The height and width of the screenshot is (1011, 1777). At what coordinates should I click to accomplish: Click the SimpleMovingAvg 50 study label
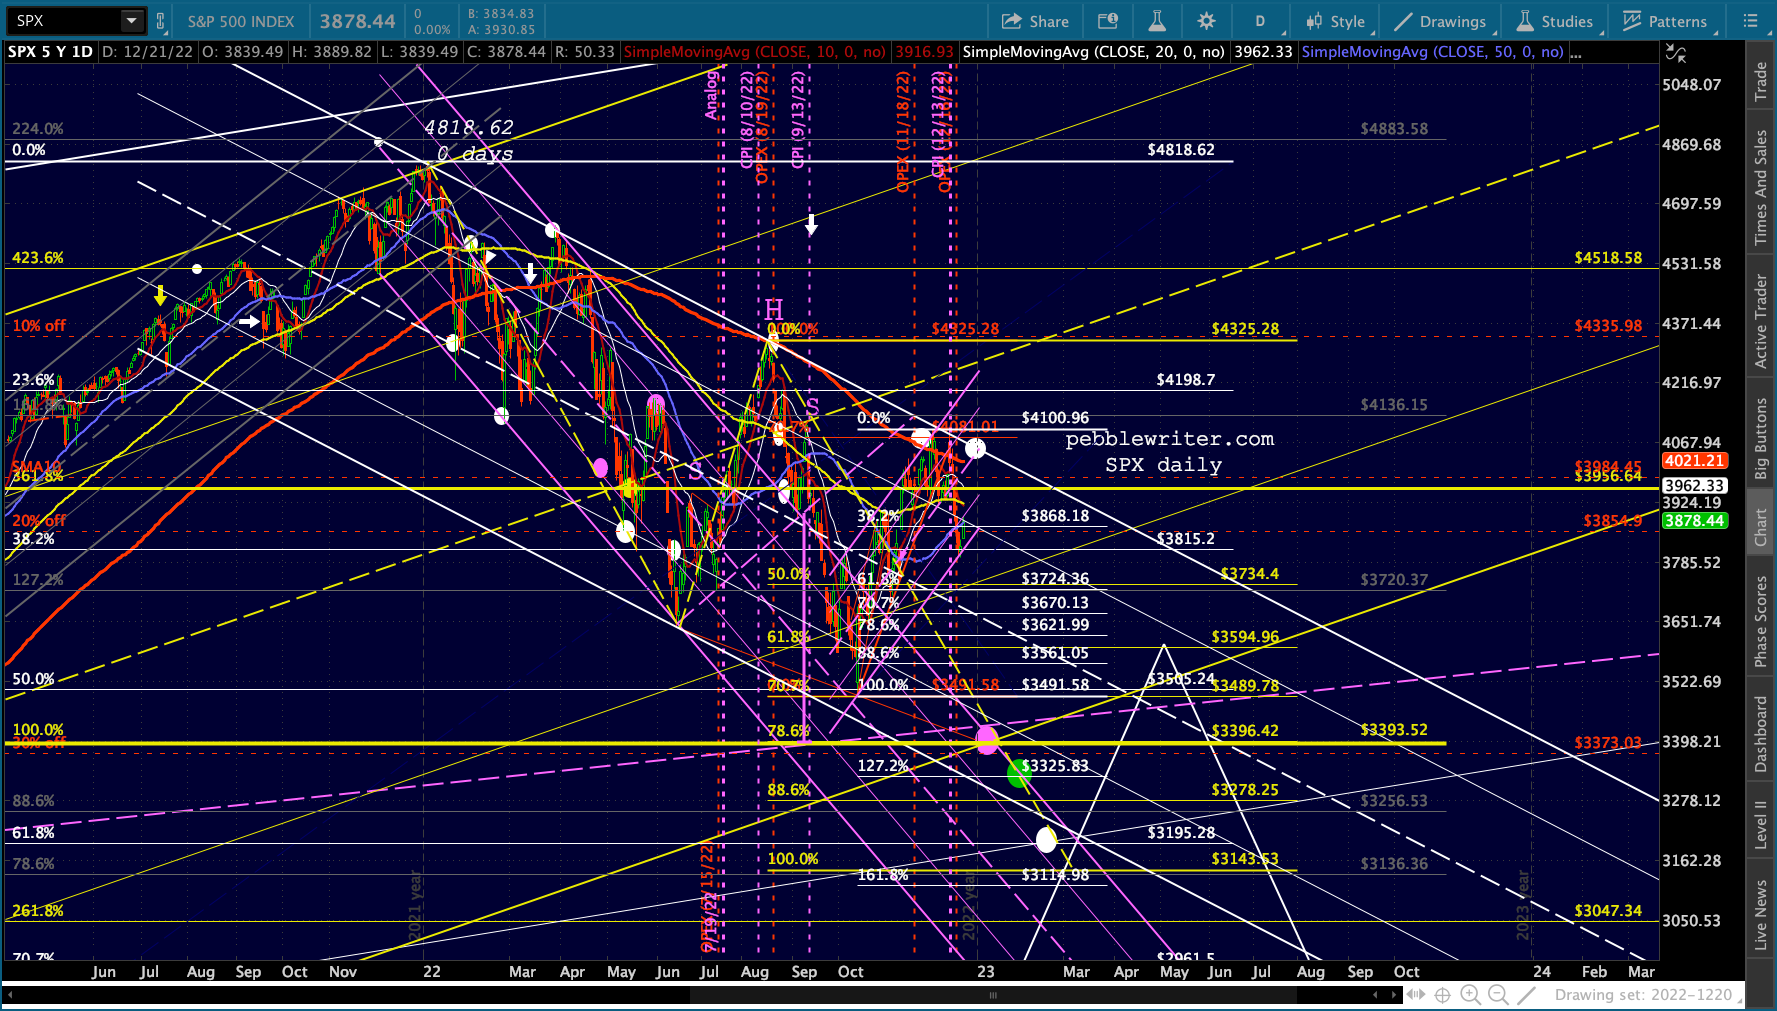pyautogui.click(x=1433, y=52)
